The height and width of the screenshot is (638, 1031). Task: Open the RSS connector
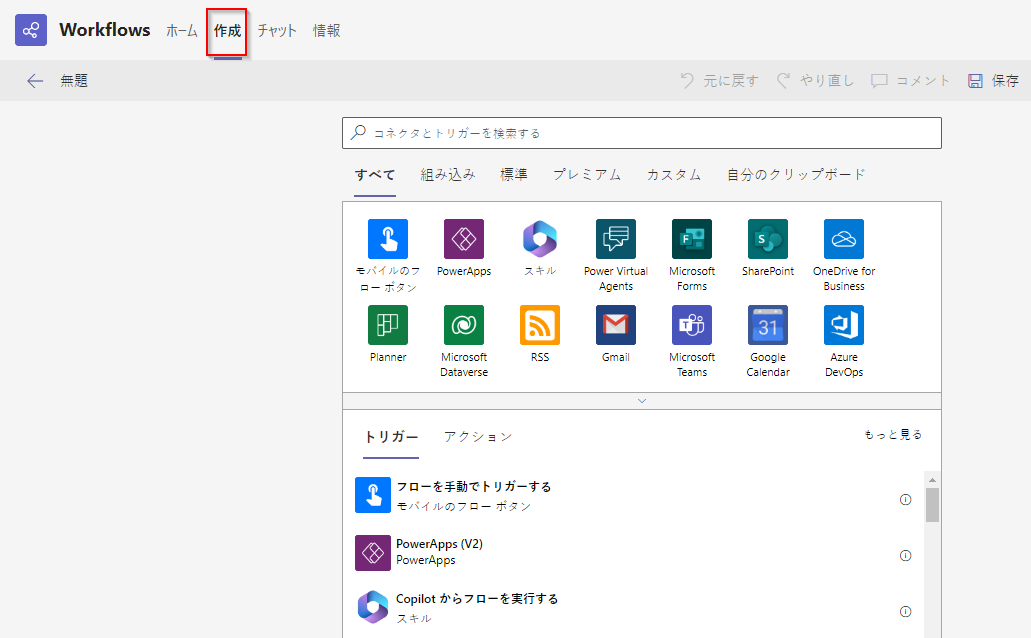pyautogui.click(x=539, y=325)
